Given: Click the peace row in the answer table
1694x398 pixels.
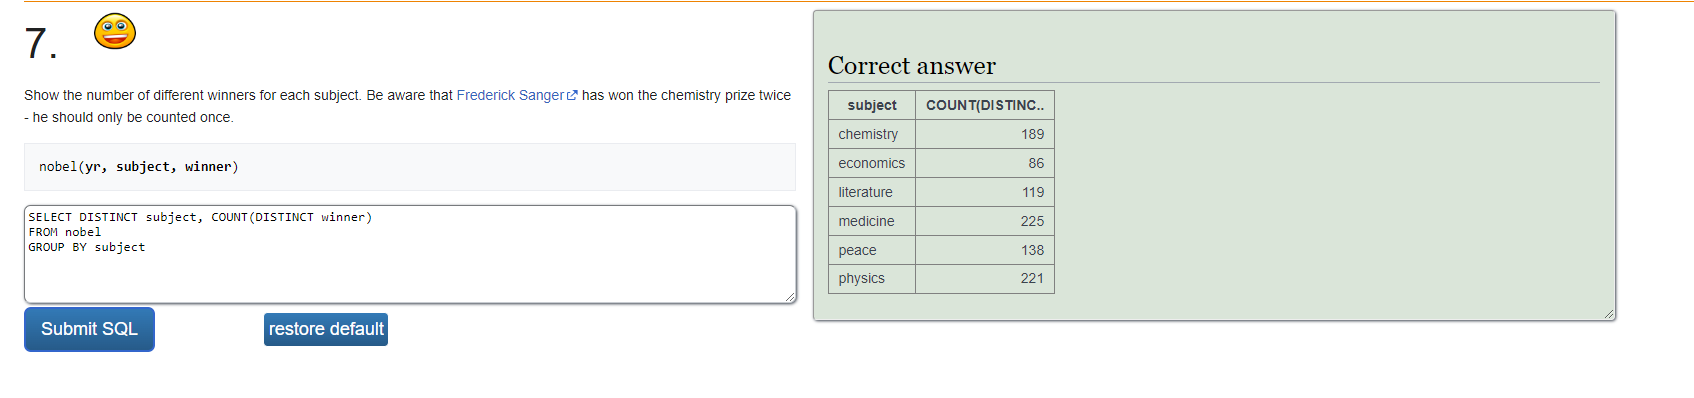Looking at the screenshot, I should 941,250.
